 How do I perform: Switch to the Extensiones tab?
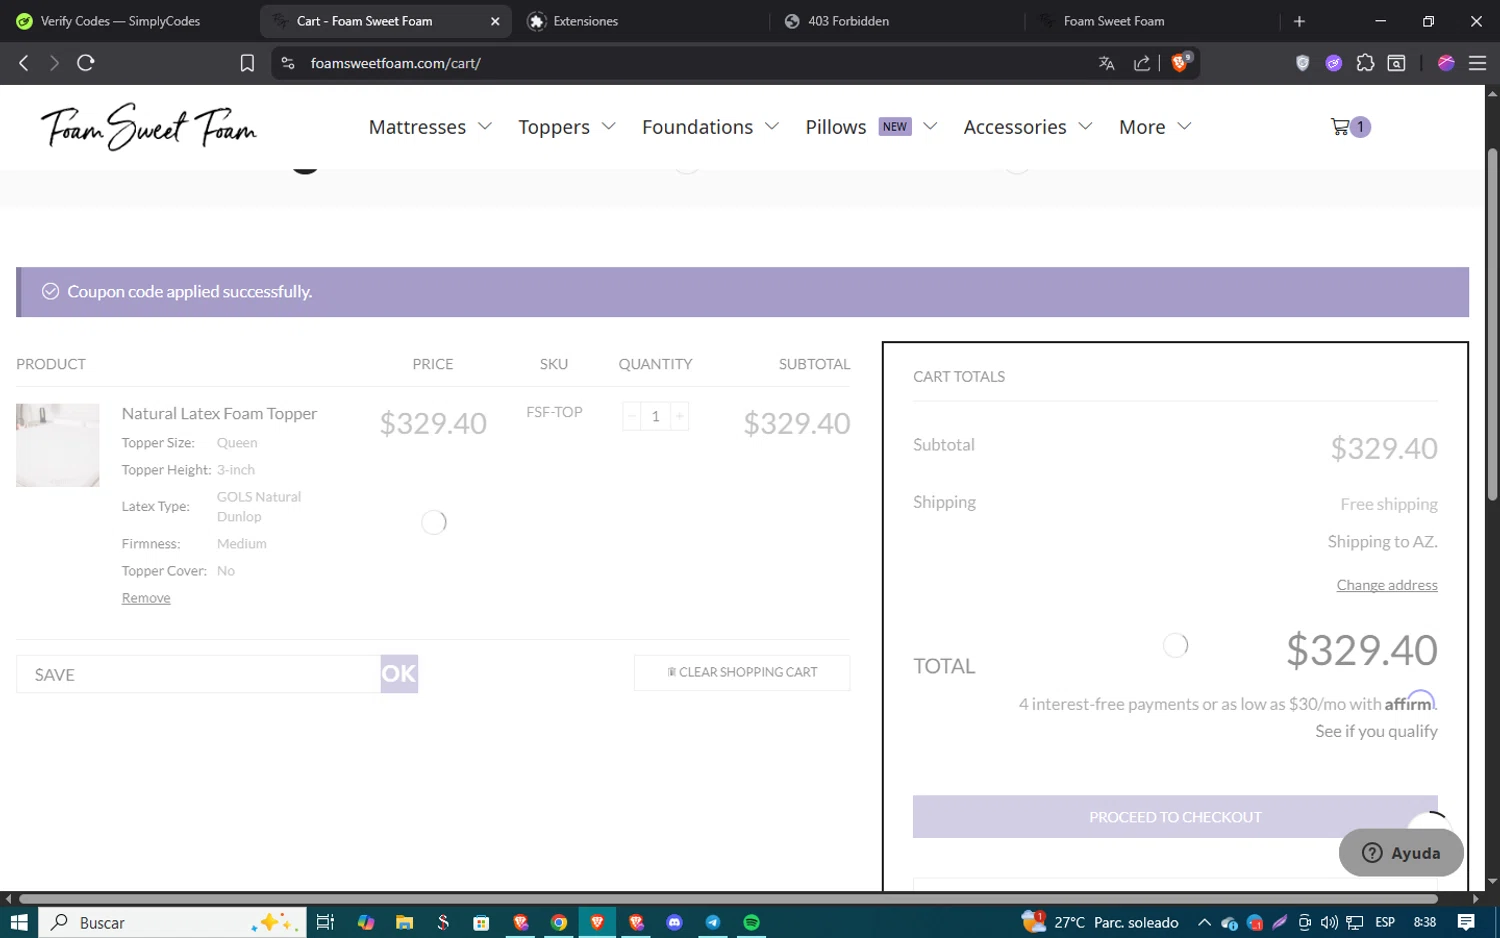point(640,21)
